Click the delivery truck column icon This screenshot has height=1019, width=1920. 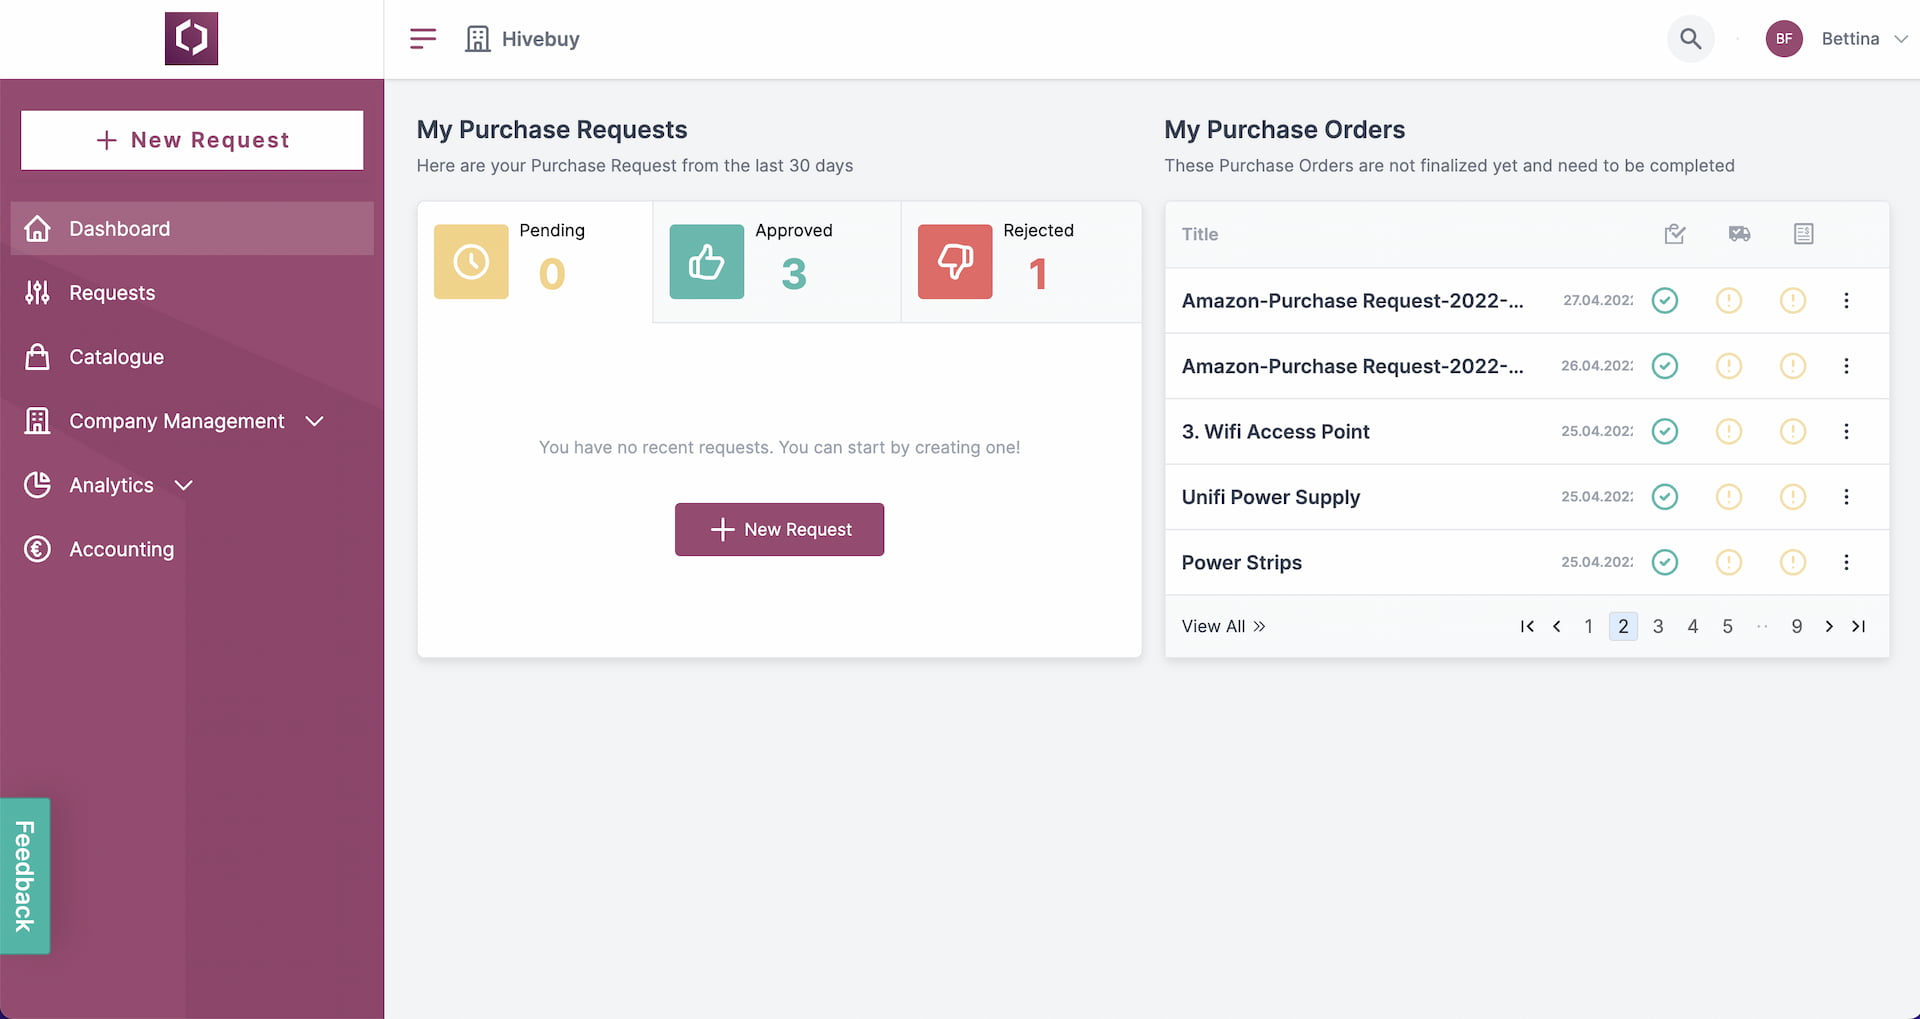click(1739, 234)
